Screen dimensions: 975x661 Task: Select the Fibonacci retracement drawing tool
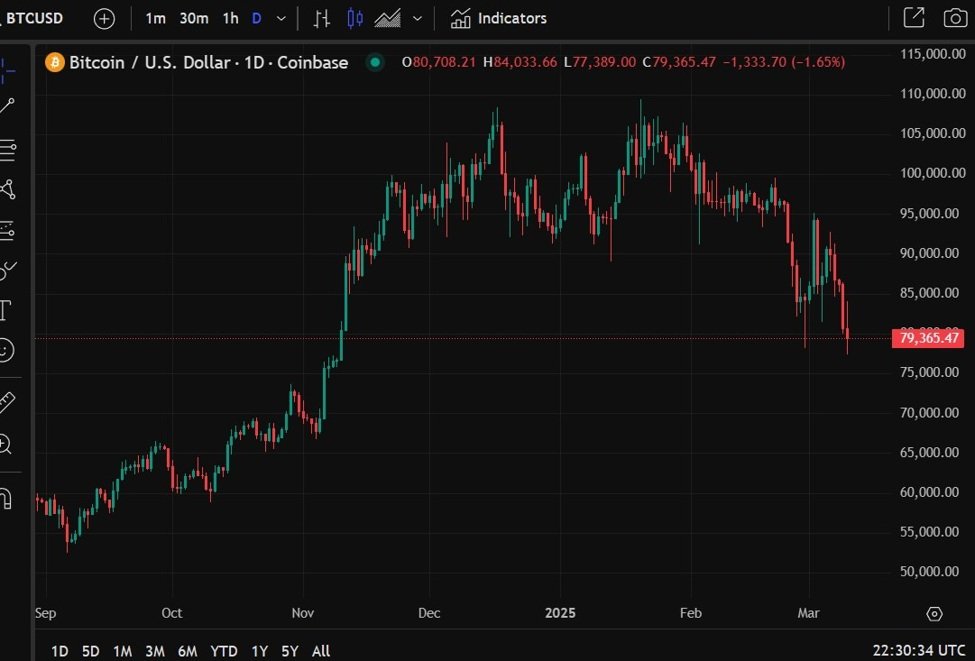tap(7, 150)
